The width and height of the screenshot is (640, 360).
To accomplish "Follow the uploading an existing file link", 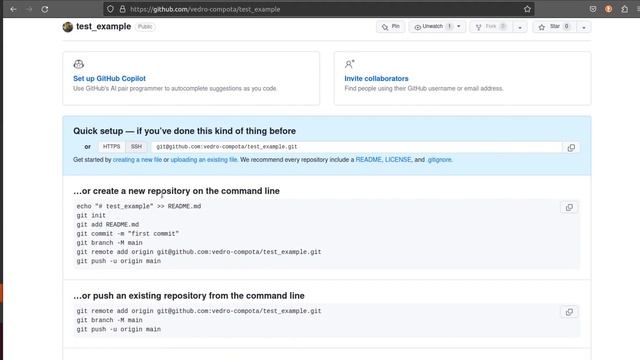I will (204, 160).
